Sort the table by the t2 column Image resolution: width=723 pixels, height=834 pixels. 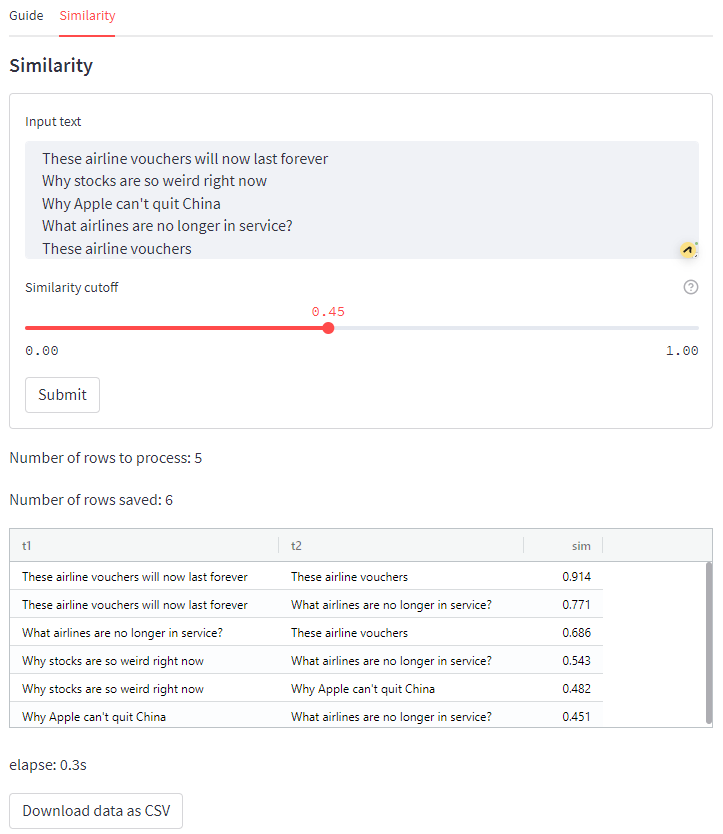coord(297,545)
